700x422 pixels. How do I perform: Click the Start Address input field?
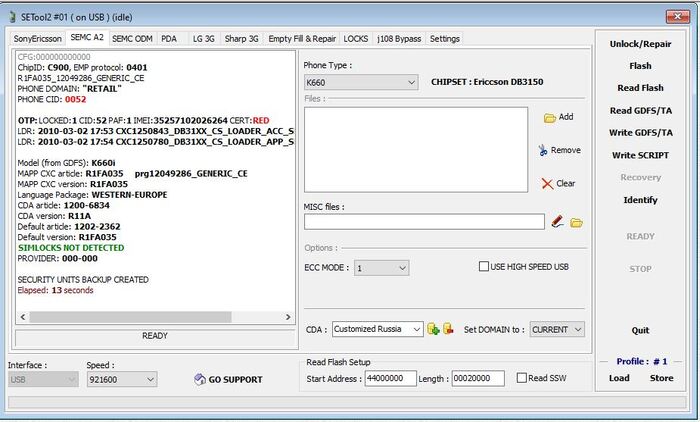tap(391, 378)
